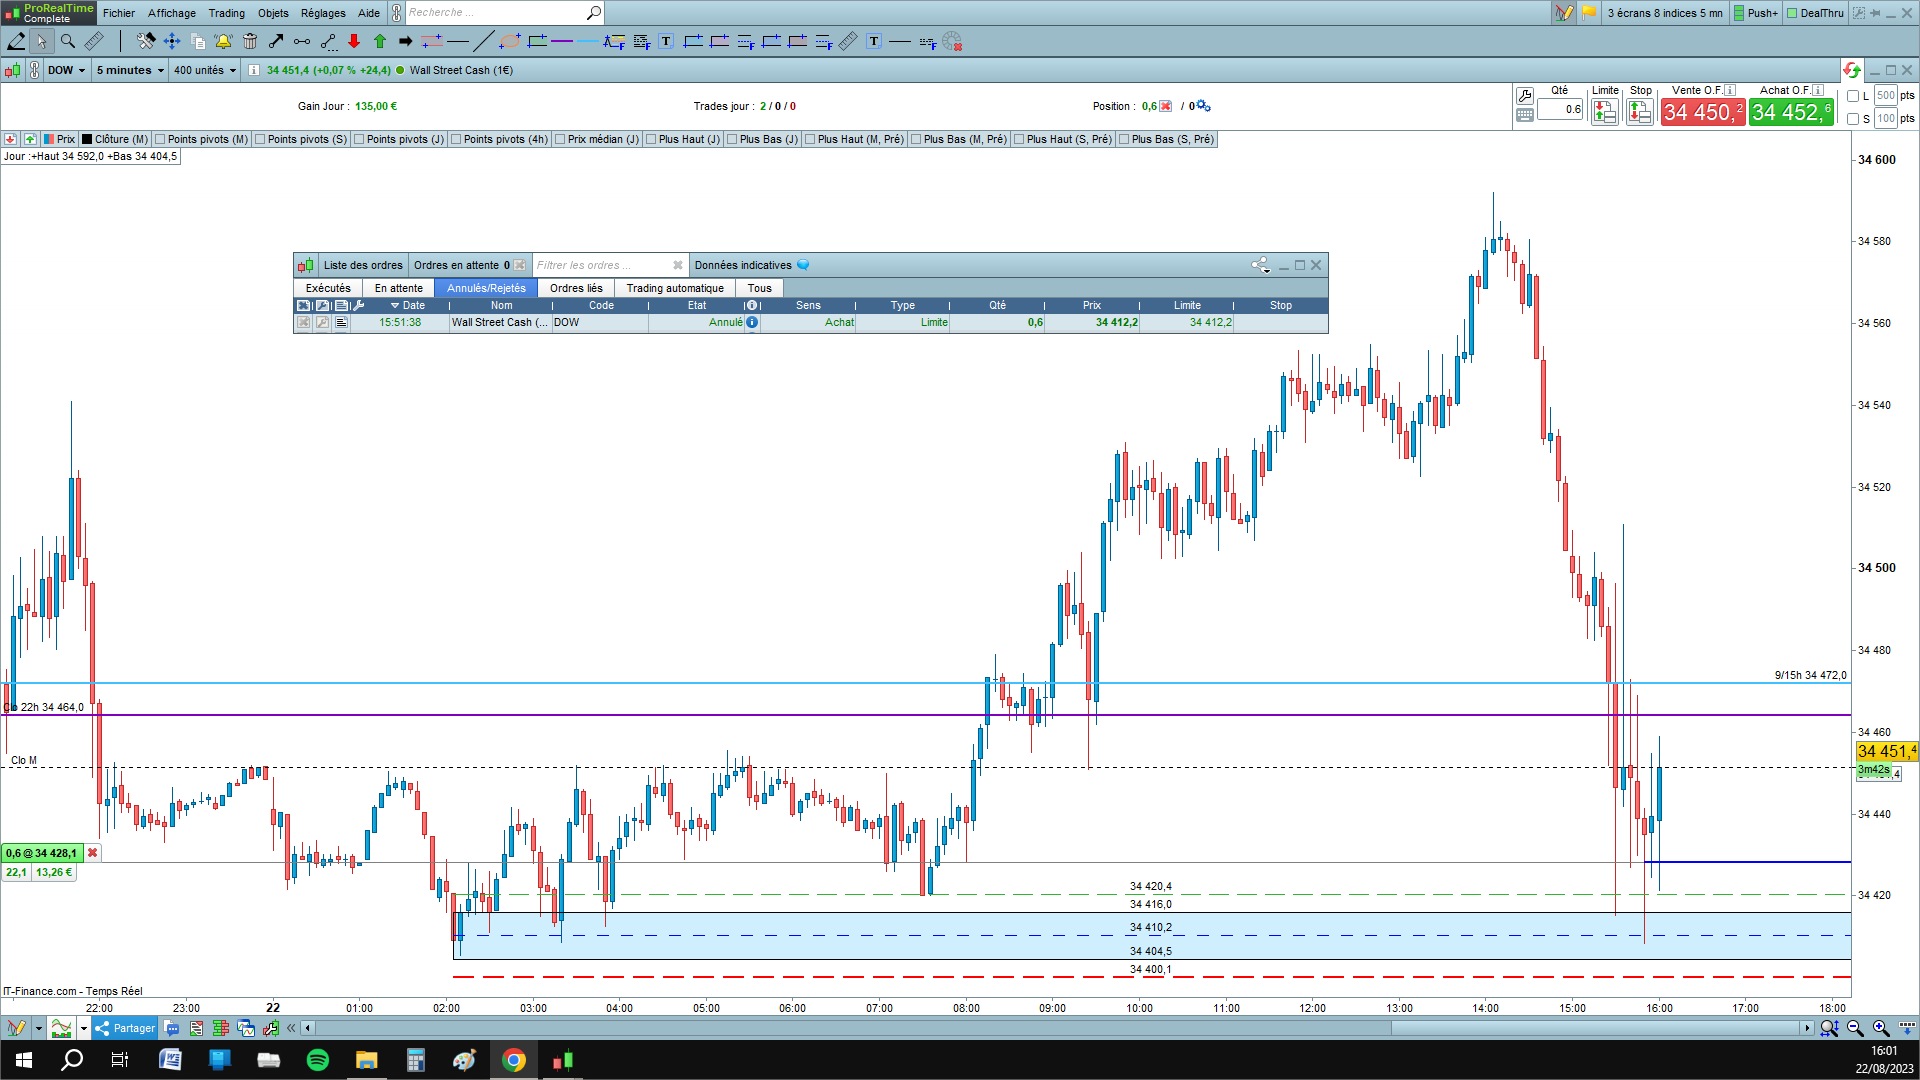
Task: Open the 5 minutes timeframe dropdown
Action: pos(130,70)
